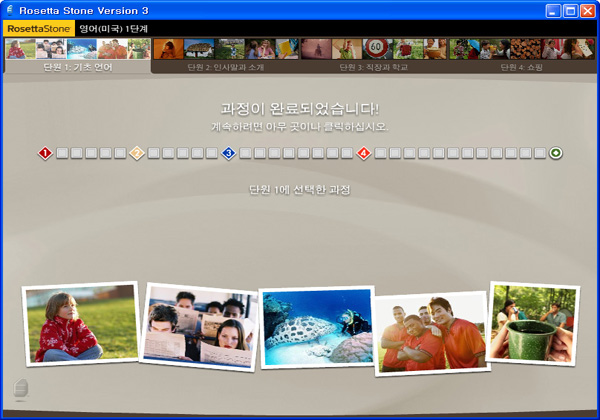Switch to 단원 4: 쇼핑 tab
This screenshot has width=600, height=420.
tap(522, 55)
